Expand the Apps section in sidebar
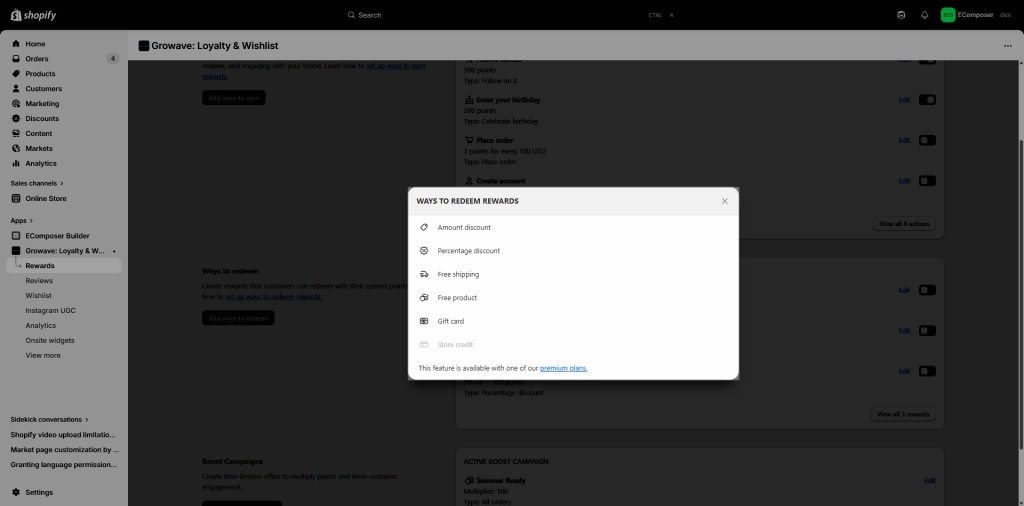This screenshot has width=1024, height=506. click(x=22, y=220)
